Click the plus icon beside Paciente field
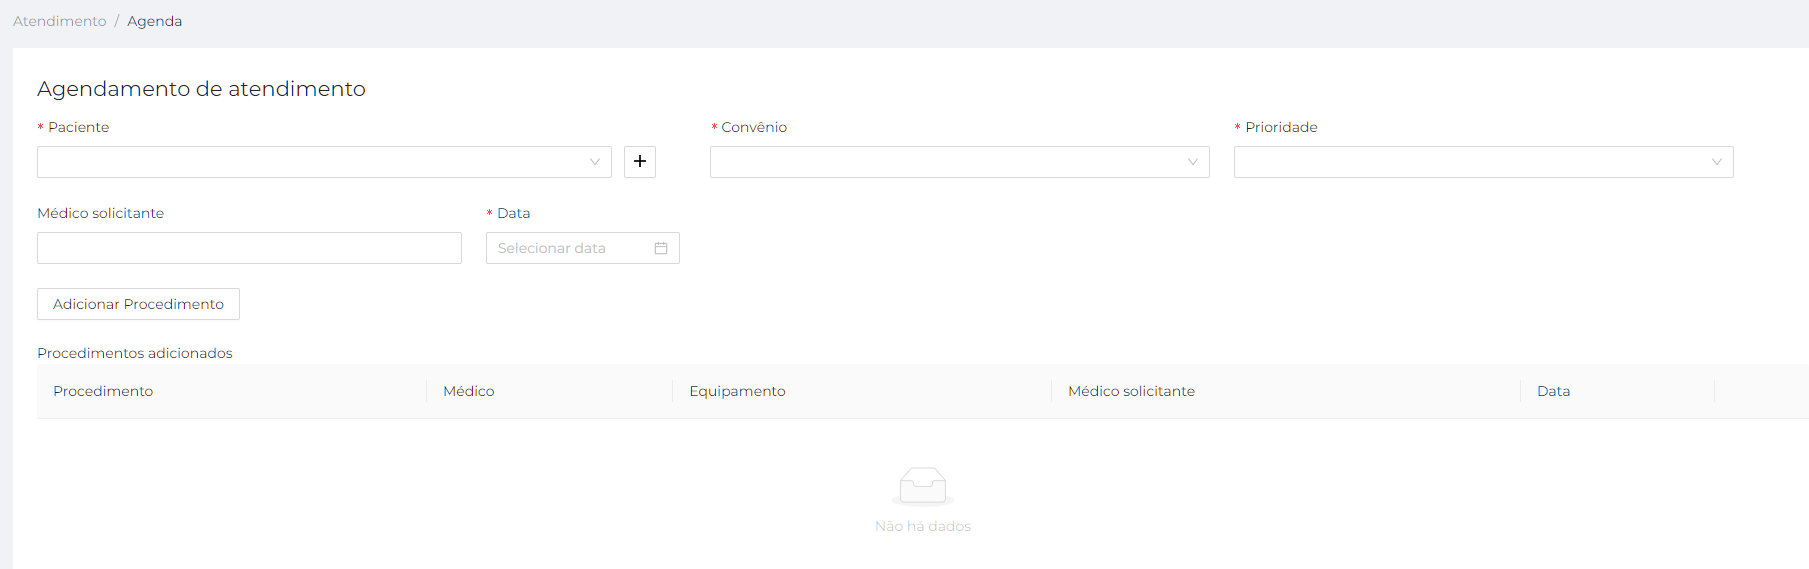The width and height of the screenshot is (1809, 569). coord(640,162)
